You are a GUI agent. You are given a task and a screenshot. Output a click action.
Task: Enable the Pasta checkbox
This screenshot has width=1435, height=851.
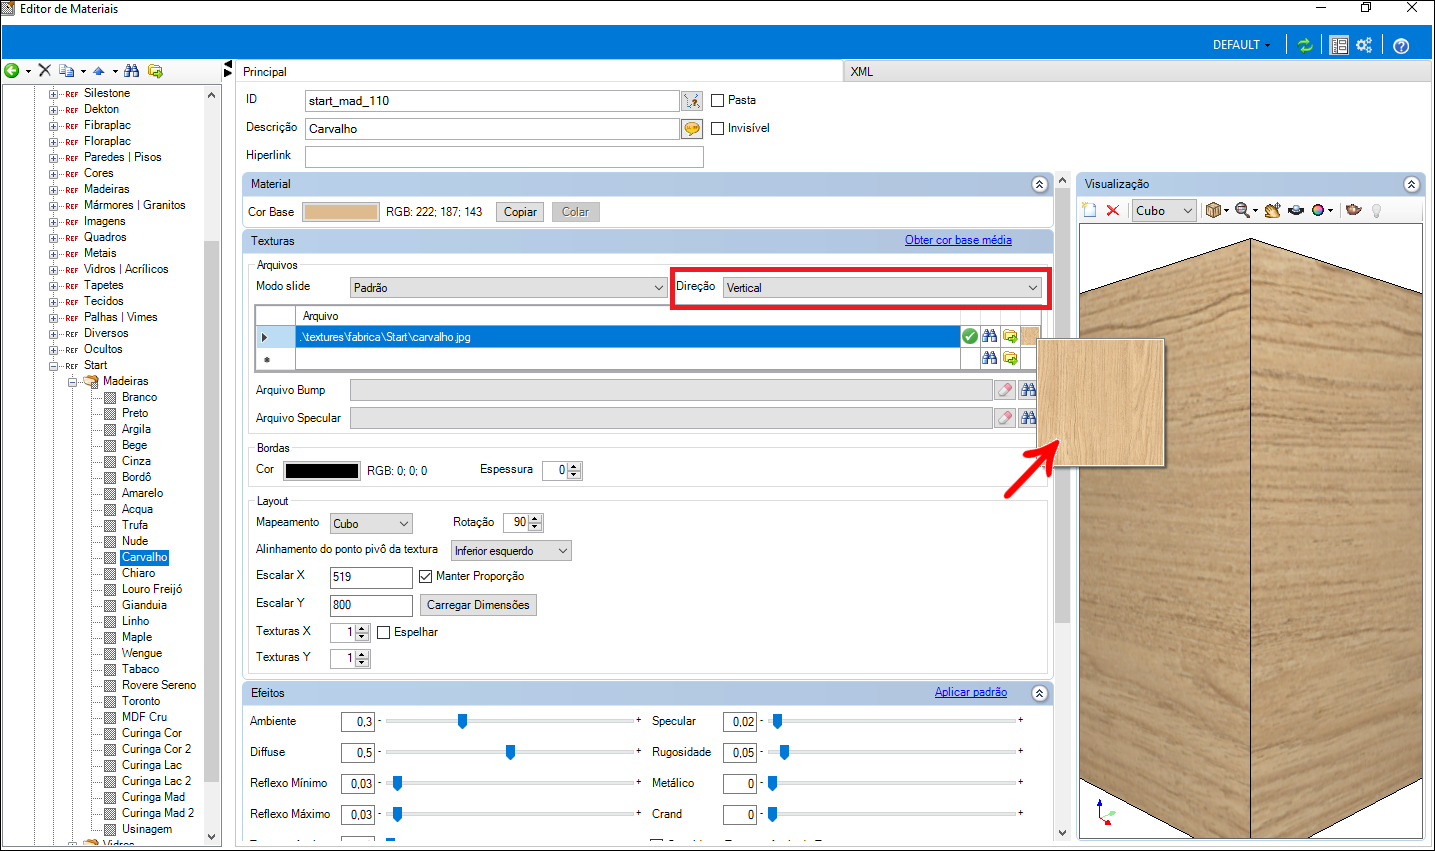click(717, 101)
